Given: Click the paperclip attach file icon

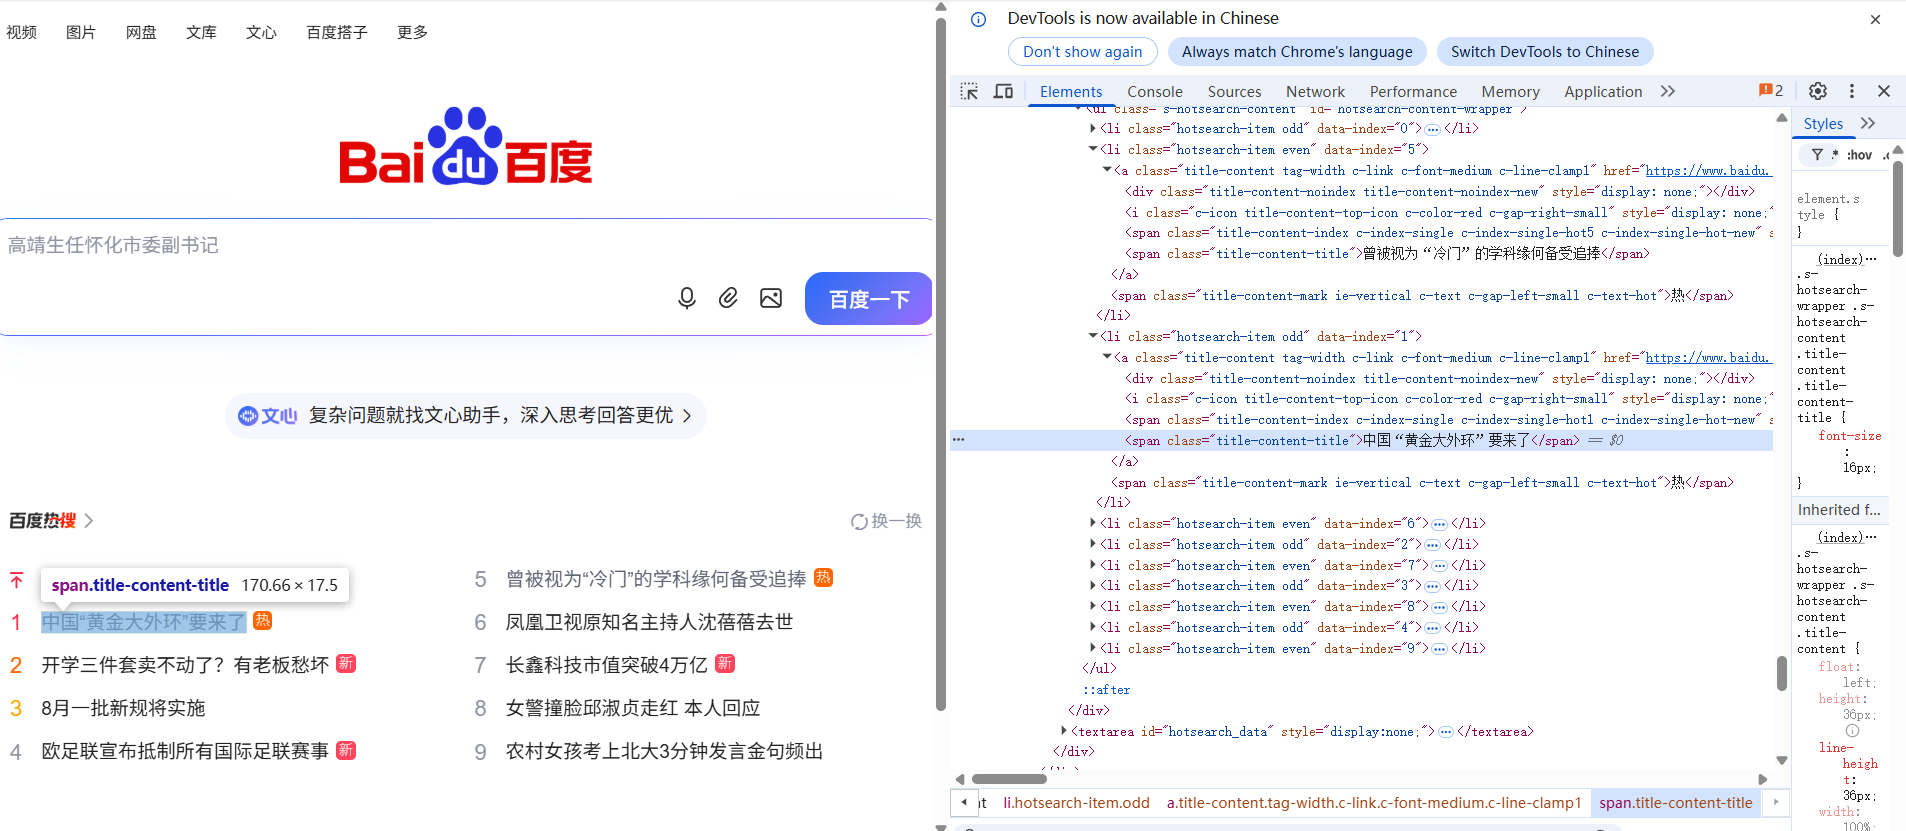Looking at the screenshot, I should (729, 298).
